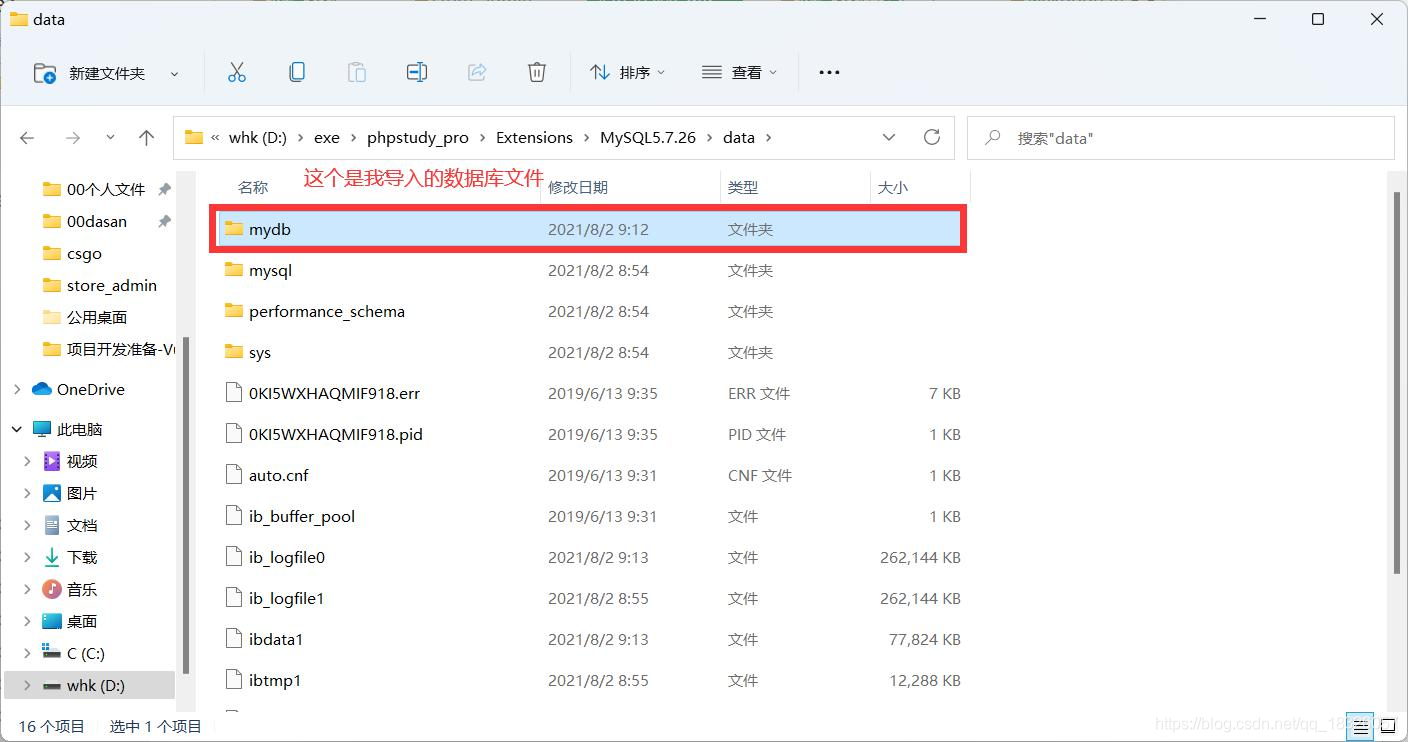Screen dimensions: 1408x742
Task: Click the Delete trash can icon
Action: (x=537, y=72)
